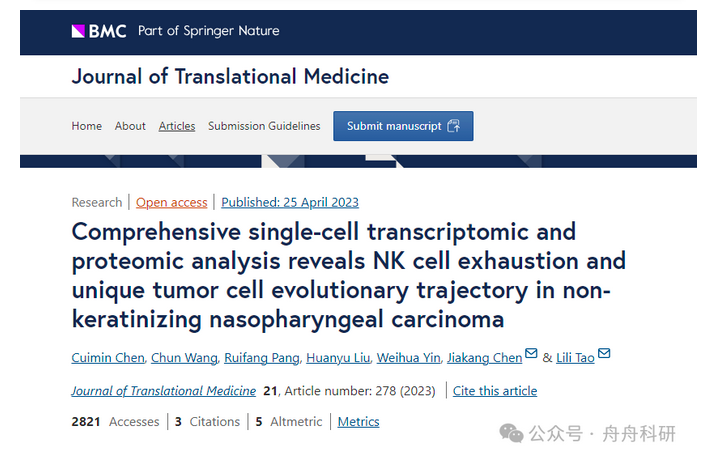Click the Cite this article link
The width and height of the screenshot is (712, 461).
coord(495,391)
